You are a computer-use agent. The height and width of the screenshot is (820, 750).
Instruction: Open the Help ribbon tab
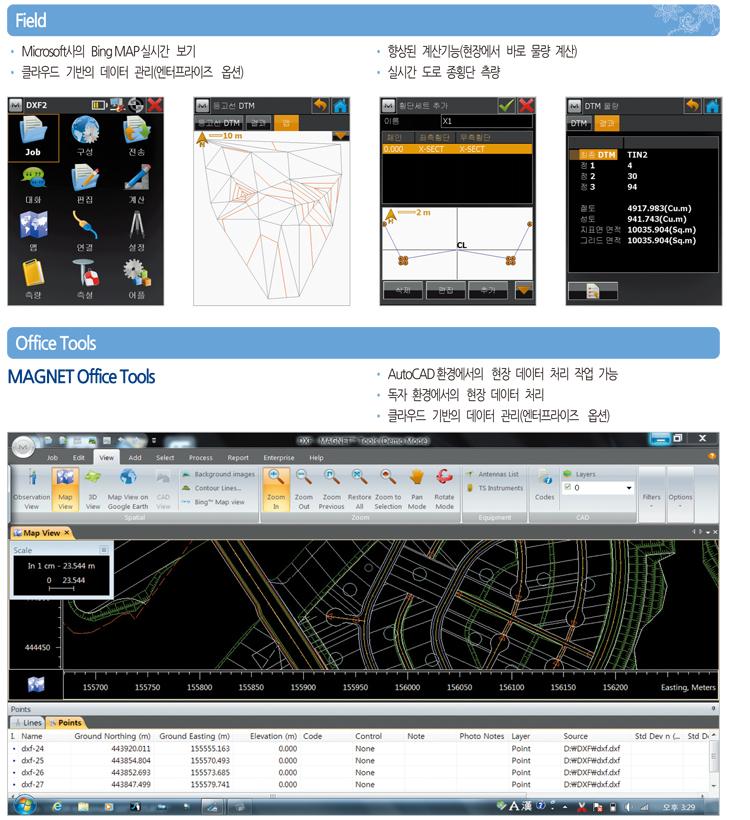[316, 458]
